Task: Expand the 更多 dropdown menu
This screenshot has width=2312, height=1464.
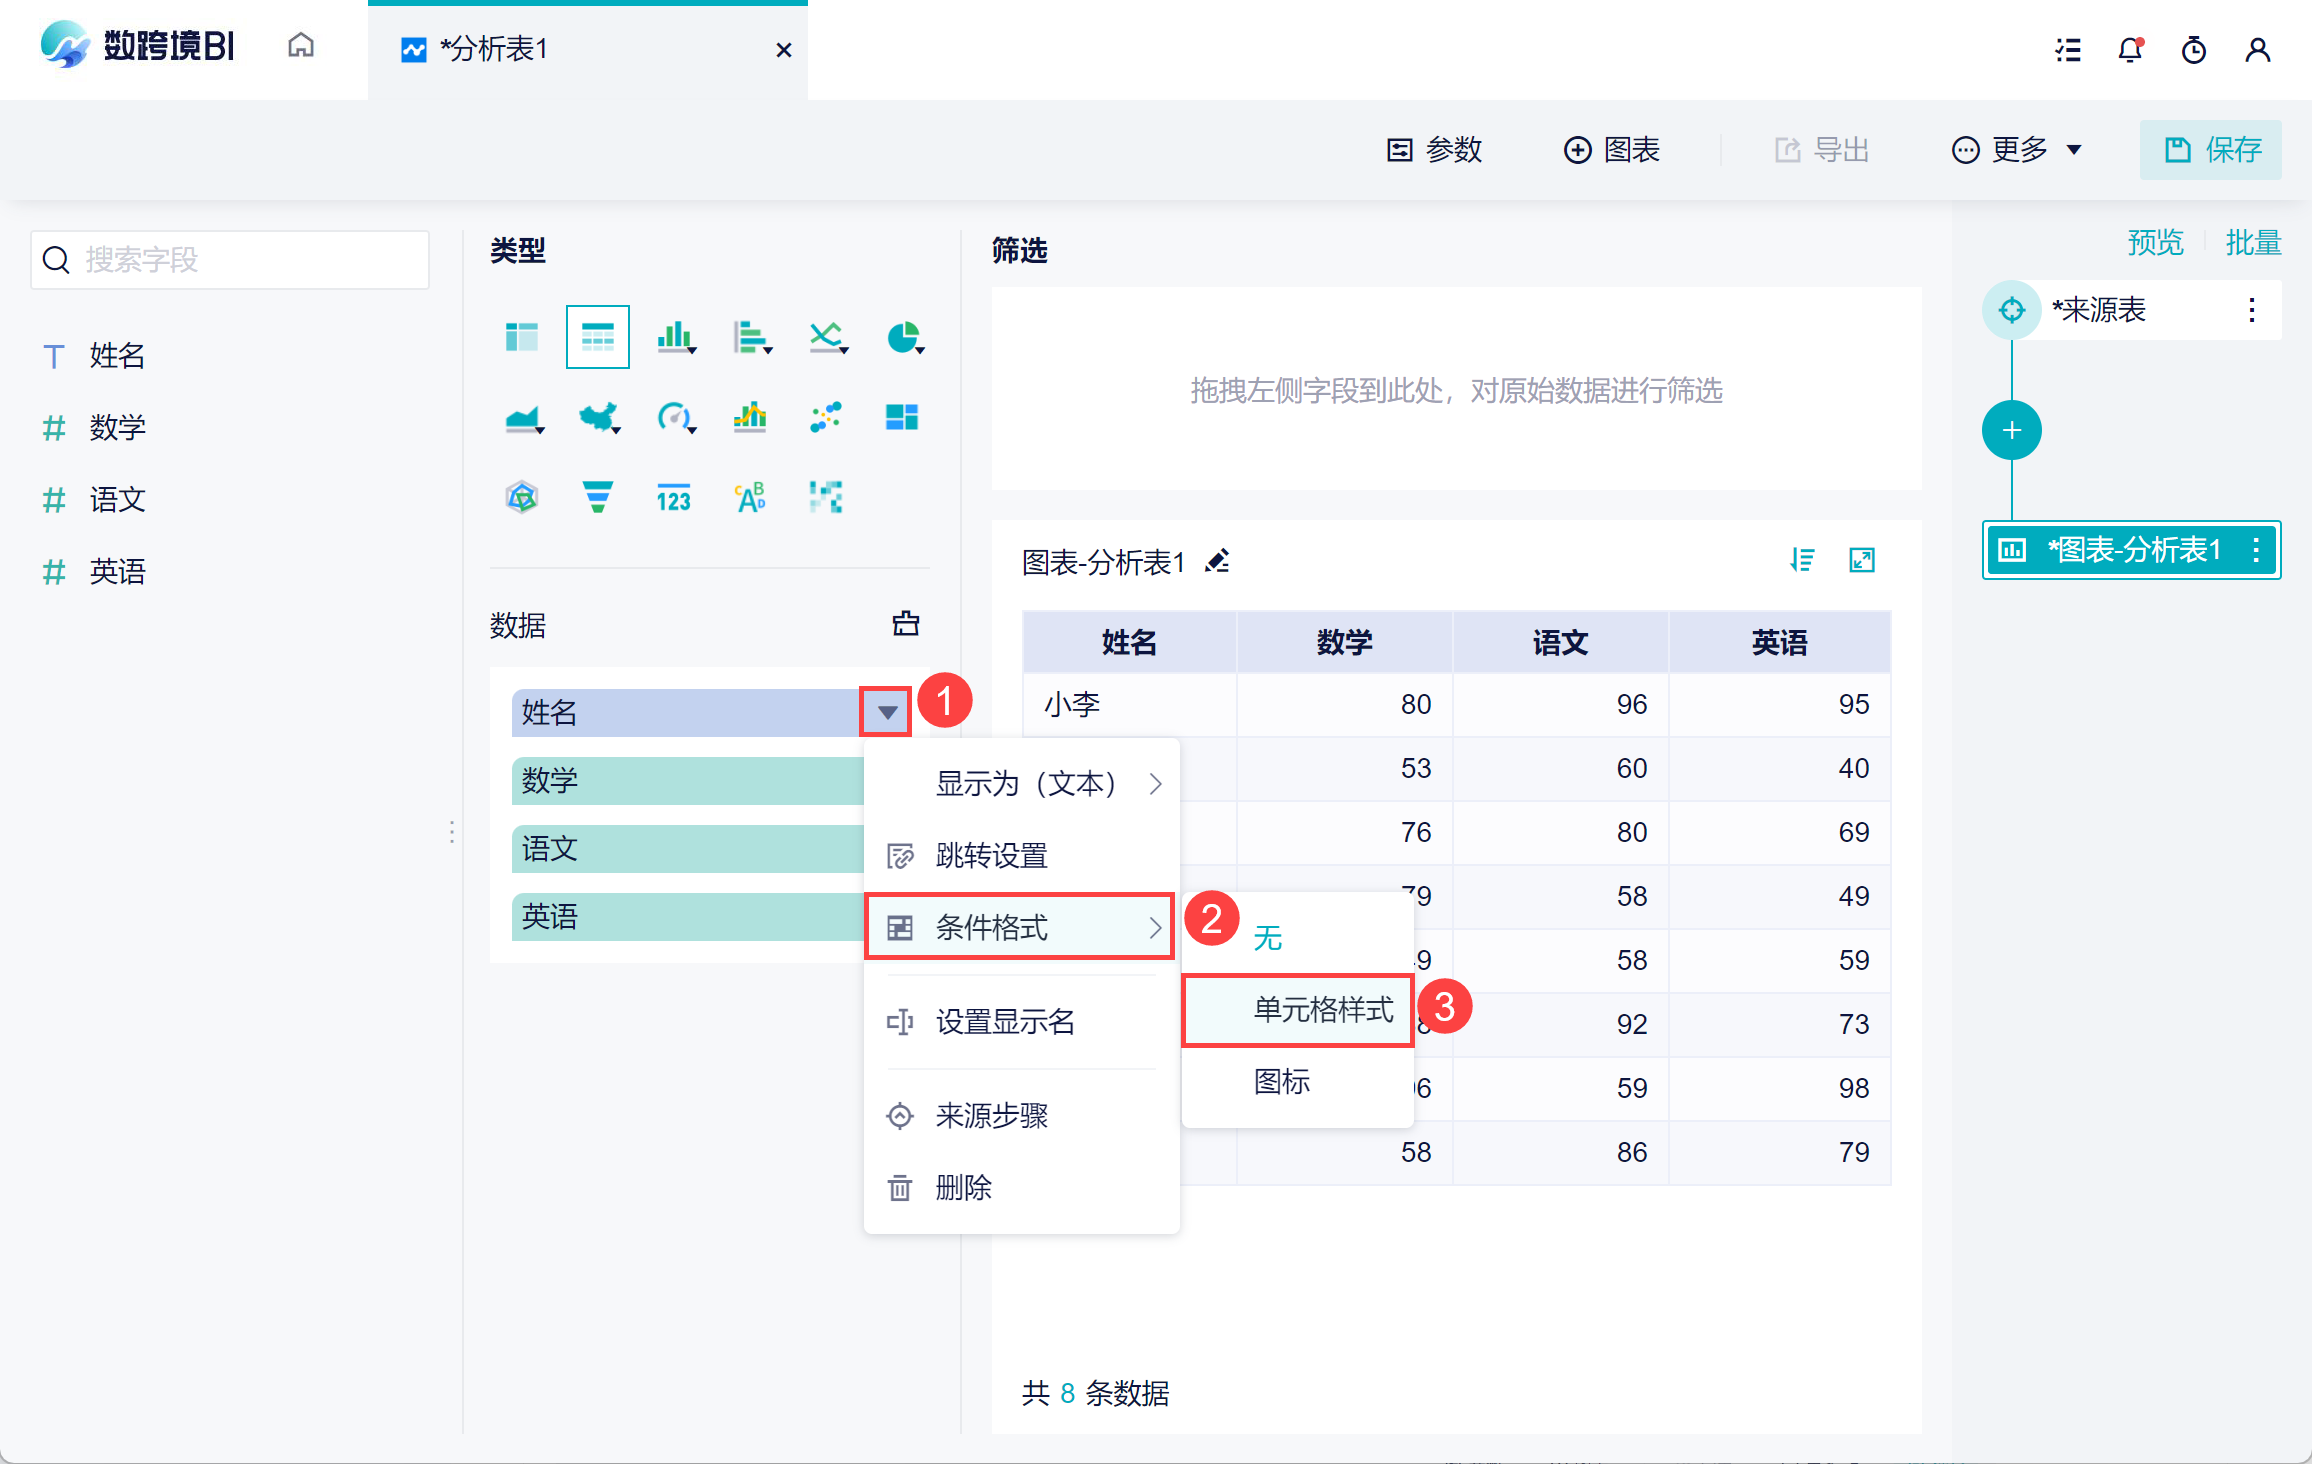Action: (x=2017, y=150)
